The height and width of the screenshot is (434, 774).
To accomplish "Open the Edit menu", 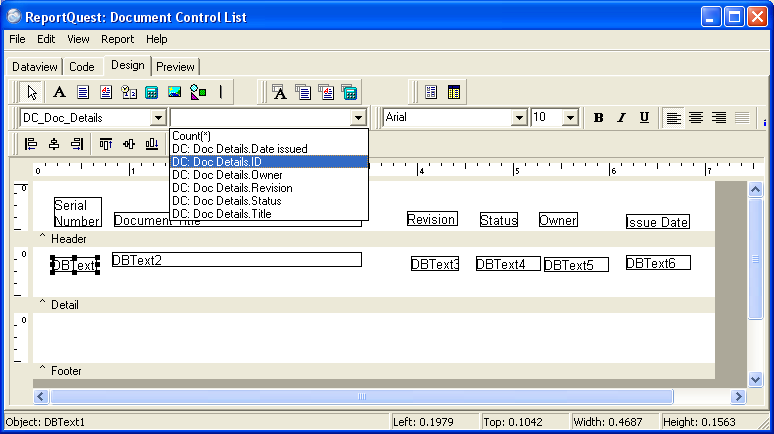I will coord(46,39).
